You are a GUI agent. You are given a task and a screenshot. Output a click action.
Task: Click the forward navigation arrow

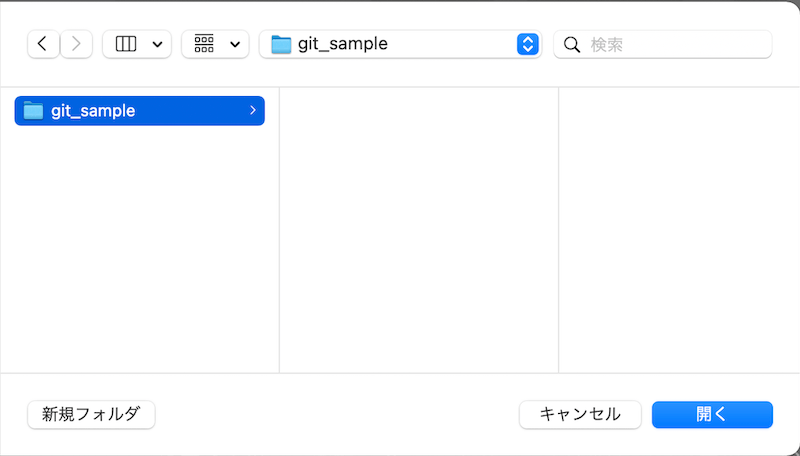pyautogui.click(x=76, y=44)
